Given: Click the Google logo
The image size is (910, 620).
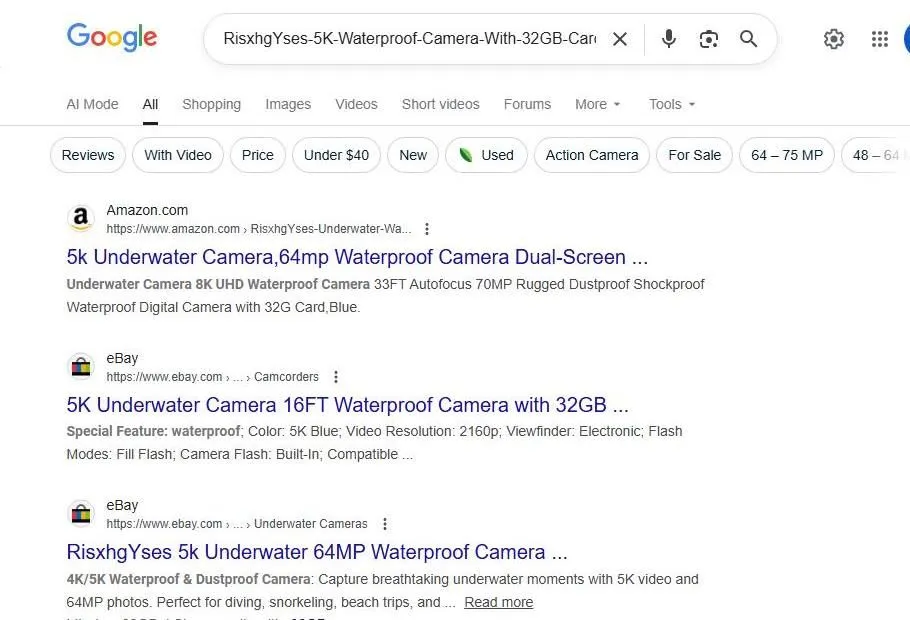Looking at the screenshot, I should (x=112, y=37).
